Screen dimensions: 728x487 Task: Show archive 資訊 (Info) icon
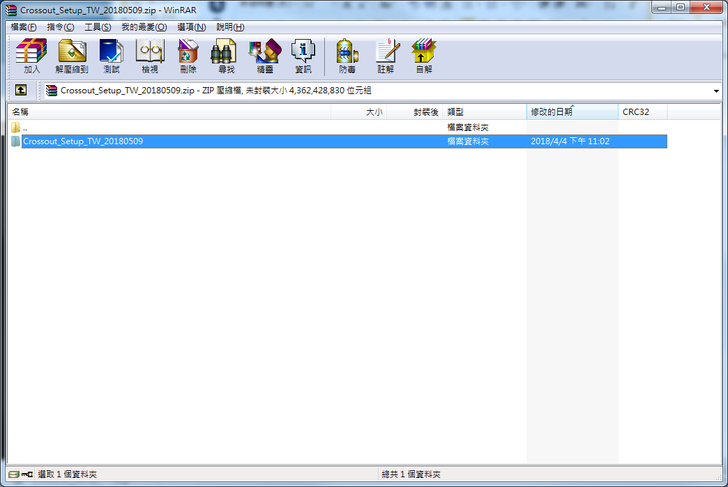[x=303, y=56]
